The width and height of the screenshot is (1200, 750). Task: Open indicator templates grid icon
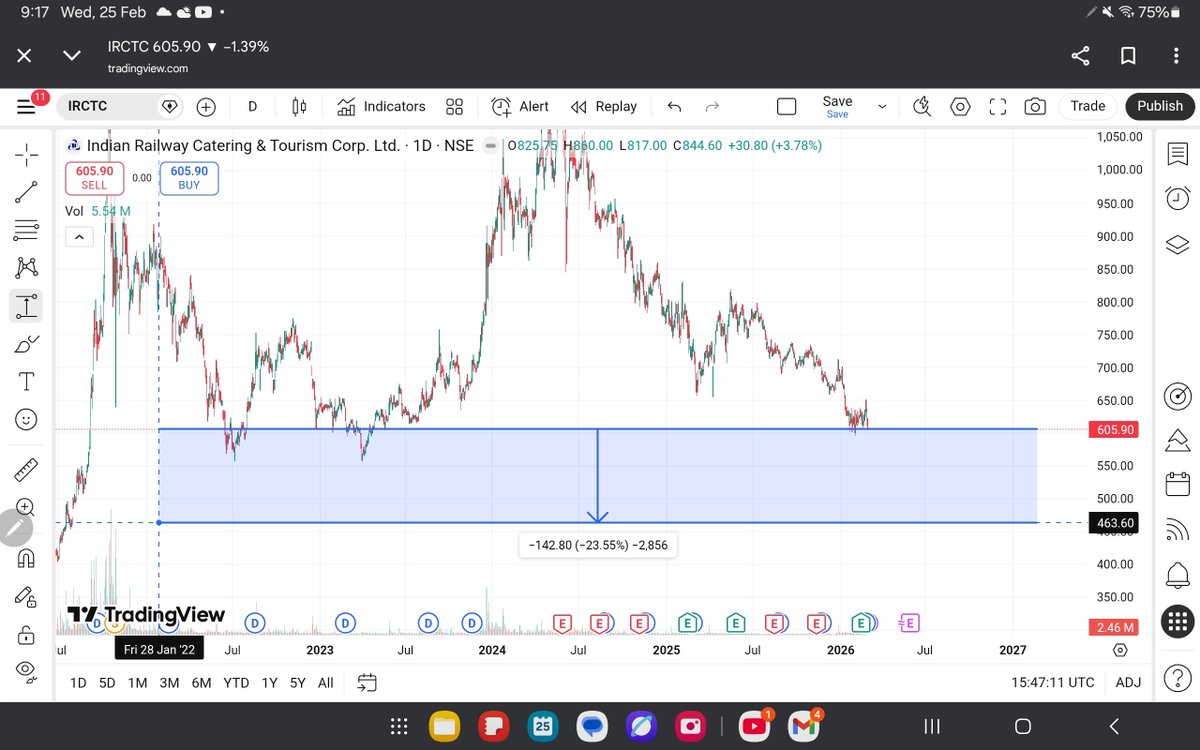click(455, 106)
